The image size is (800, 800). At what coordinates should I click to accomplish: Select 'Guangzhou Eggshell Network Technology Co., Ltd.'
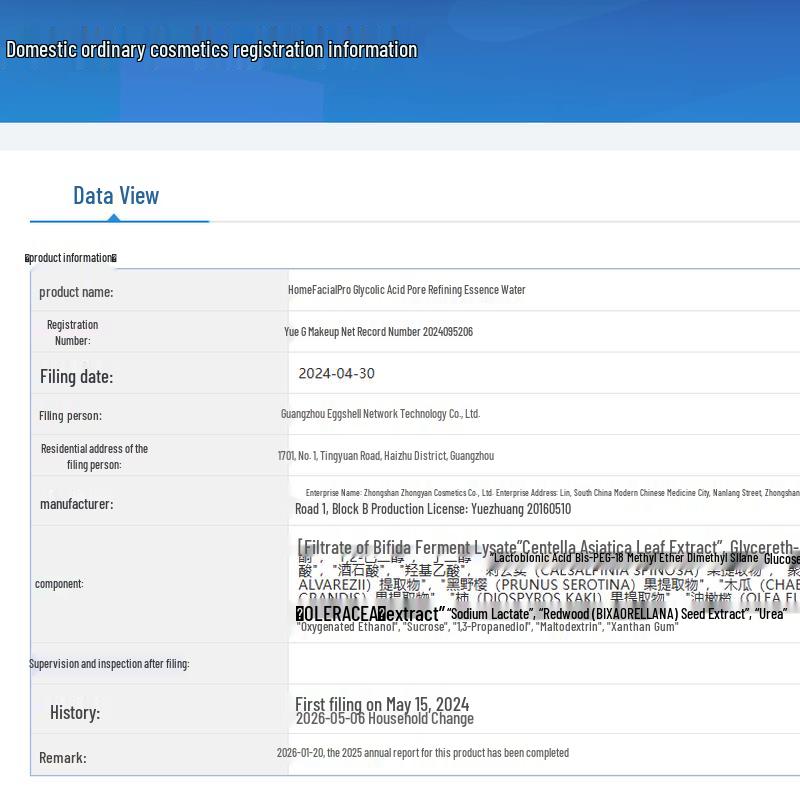pyautogui.click(x=381, y=414)
